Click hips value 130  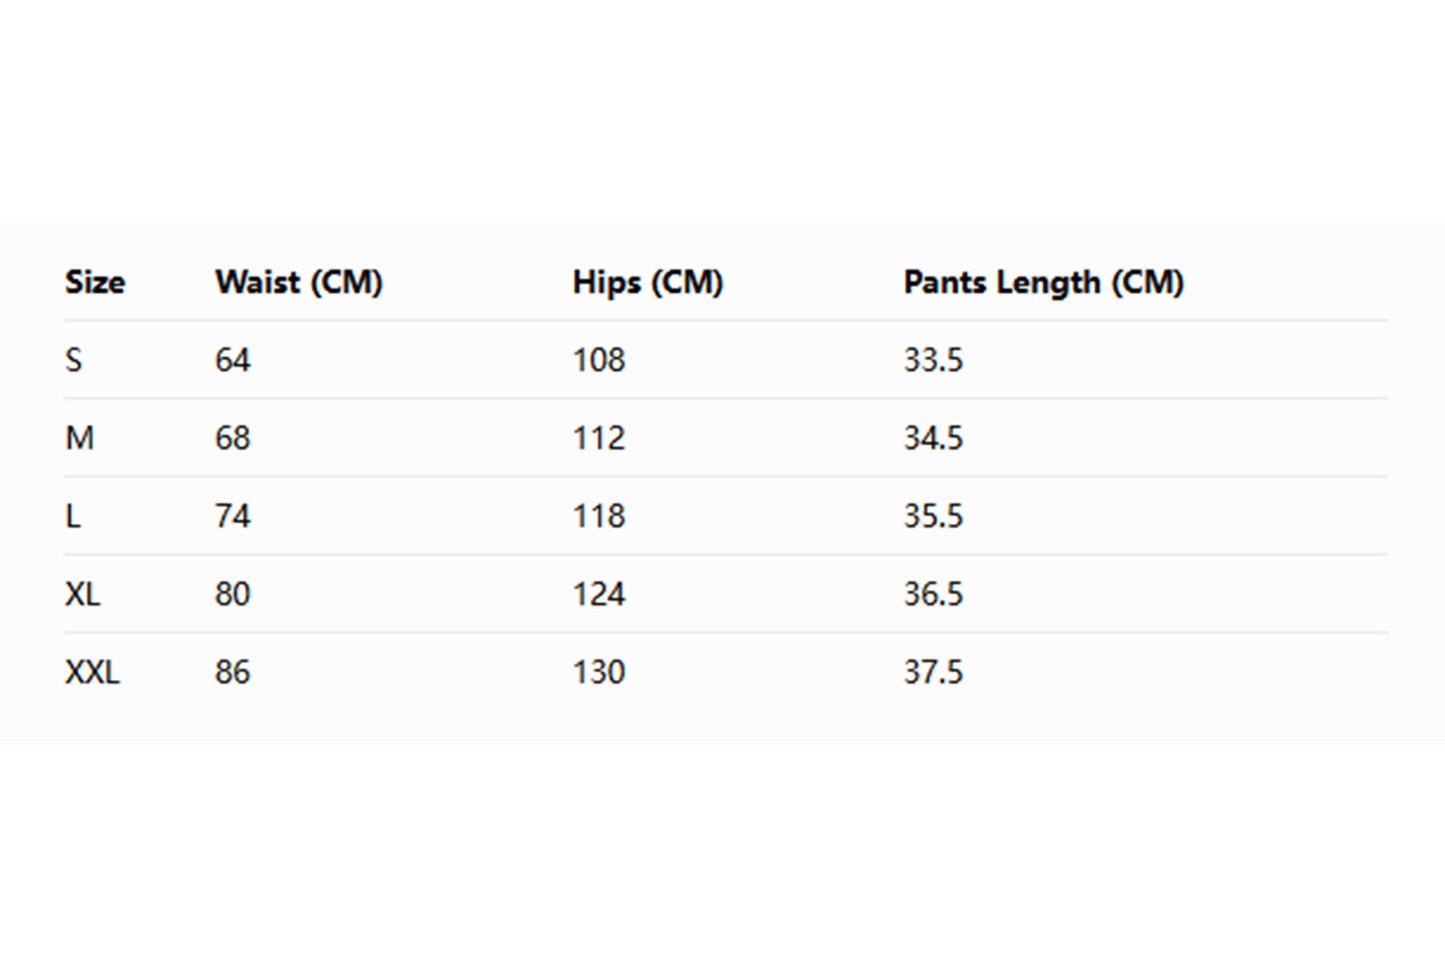pos(598,672)
